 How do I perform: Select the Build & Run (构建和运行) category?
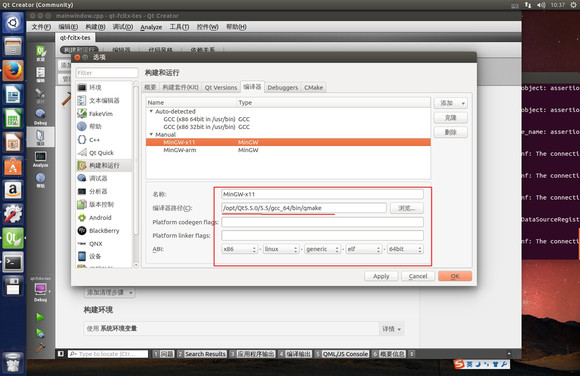(x=104, y=165)
